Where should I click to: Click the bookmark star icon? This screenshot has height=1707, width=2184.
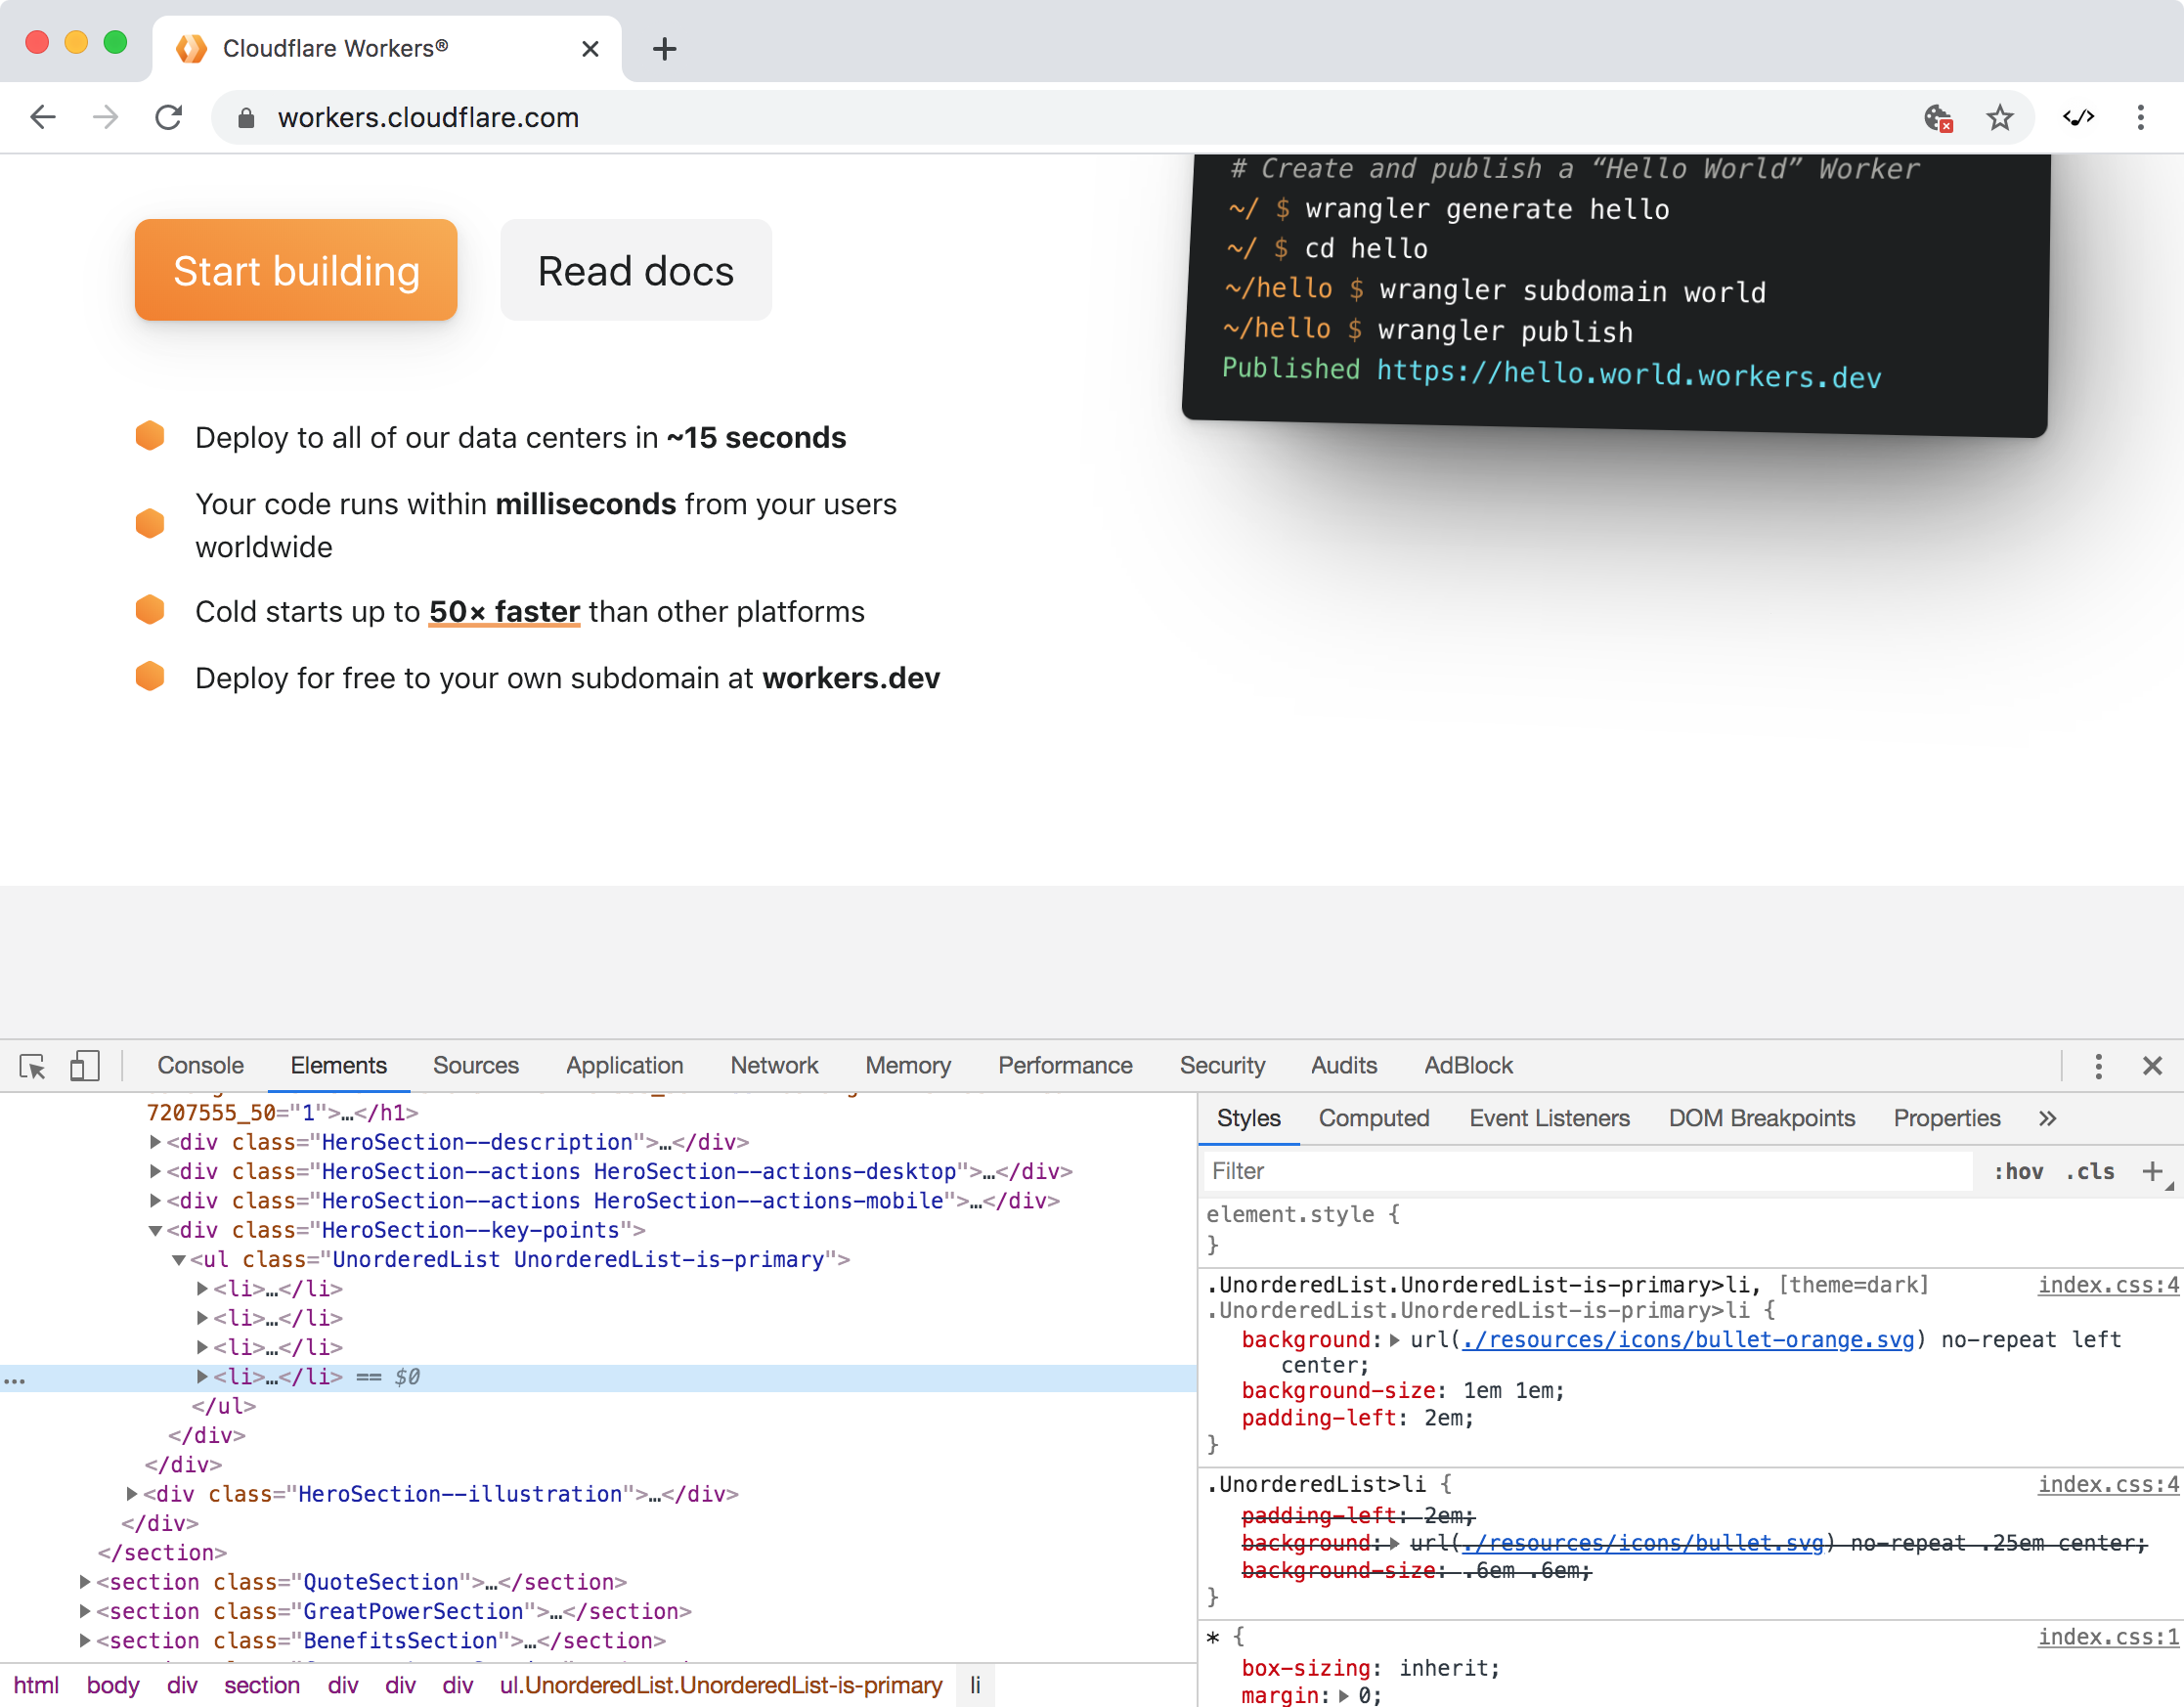(x=1999, y=117)
